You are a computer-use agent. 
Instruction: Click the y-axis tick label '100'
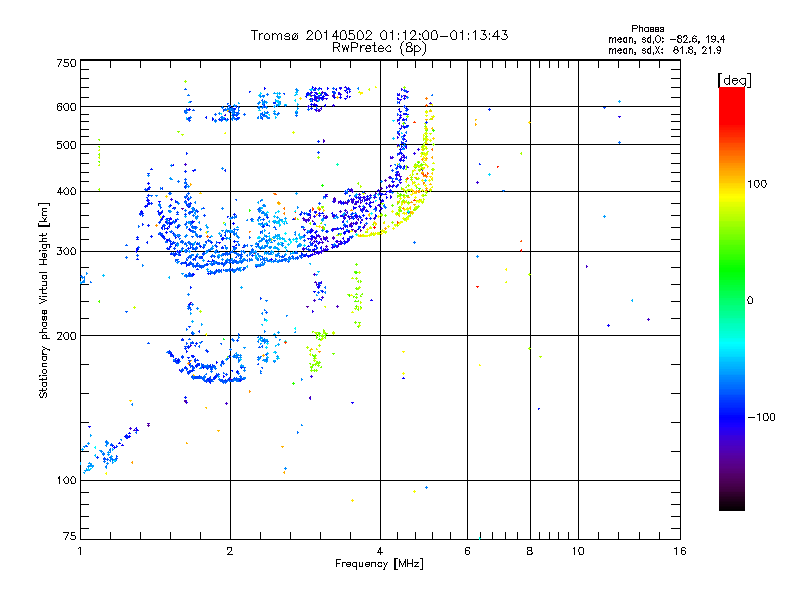pos(66,481)
